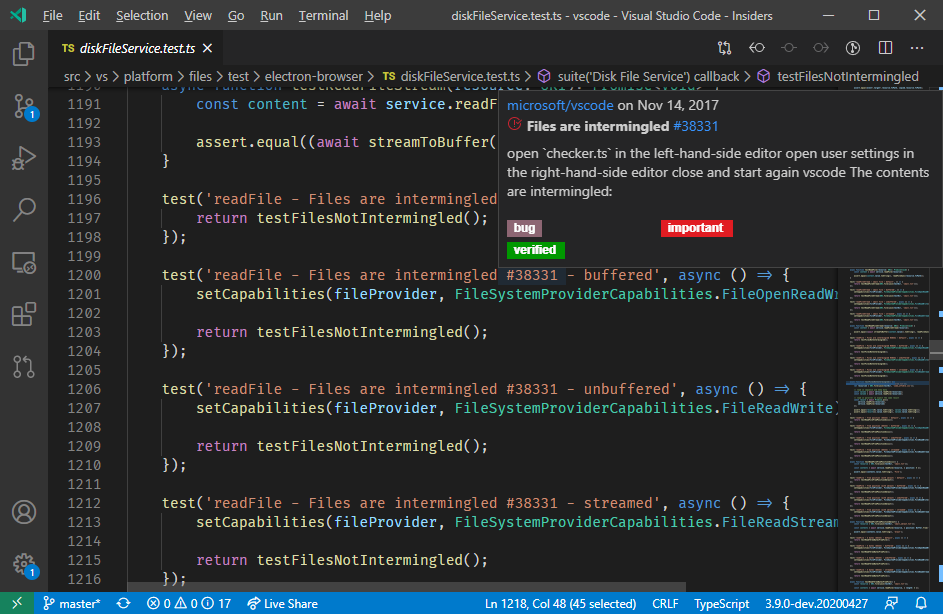
Task: Toggle the timeline/open changes icon in editor toolbar
Action: [724, 47]
